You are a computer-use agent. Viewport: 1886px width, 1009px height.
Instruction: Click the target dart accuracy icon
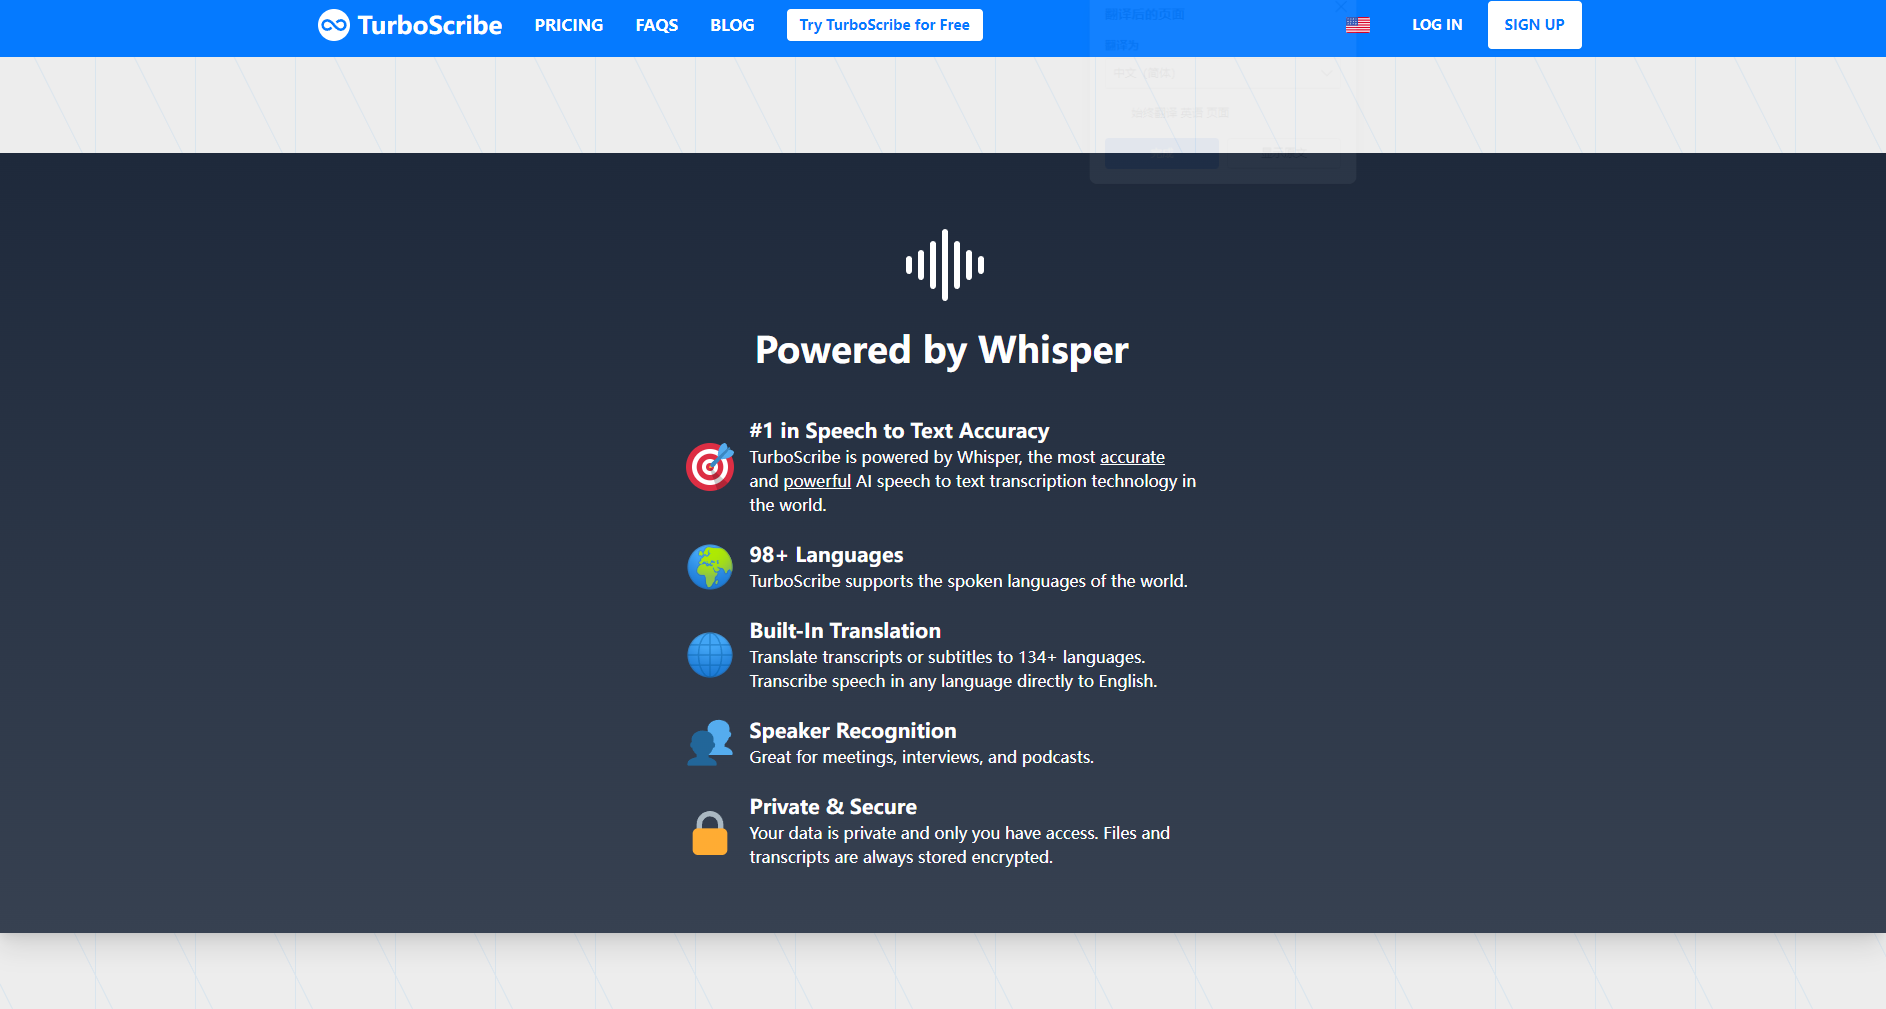[710, 467]
